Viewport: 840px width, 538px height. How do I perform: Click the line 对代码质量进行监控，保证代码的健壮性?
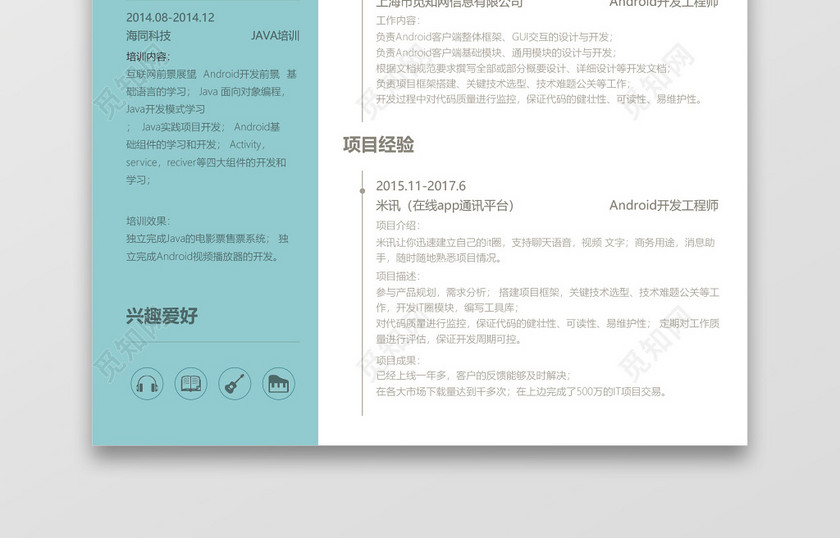[x=548, y=324]
